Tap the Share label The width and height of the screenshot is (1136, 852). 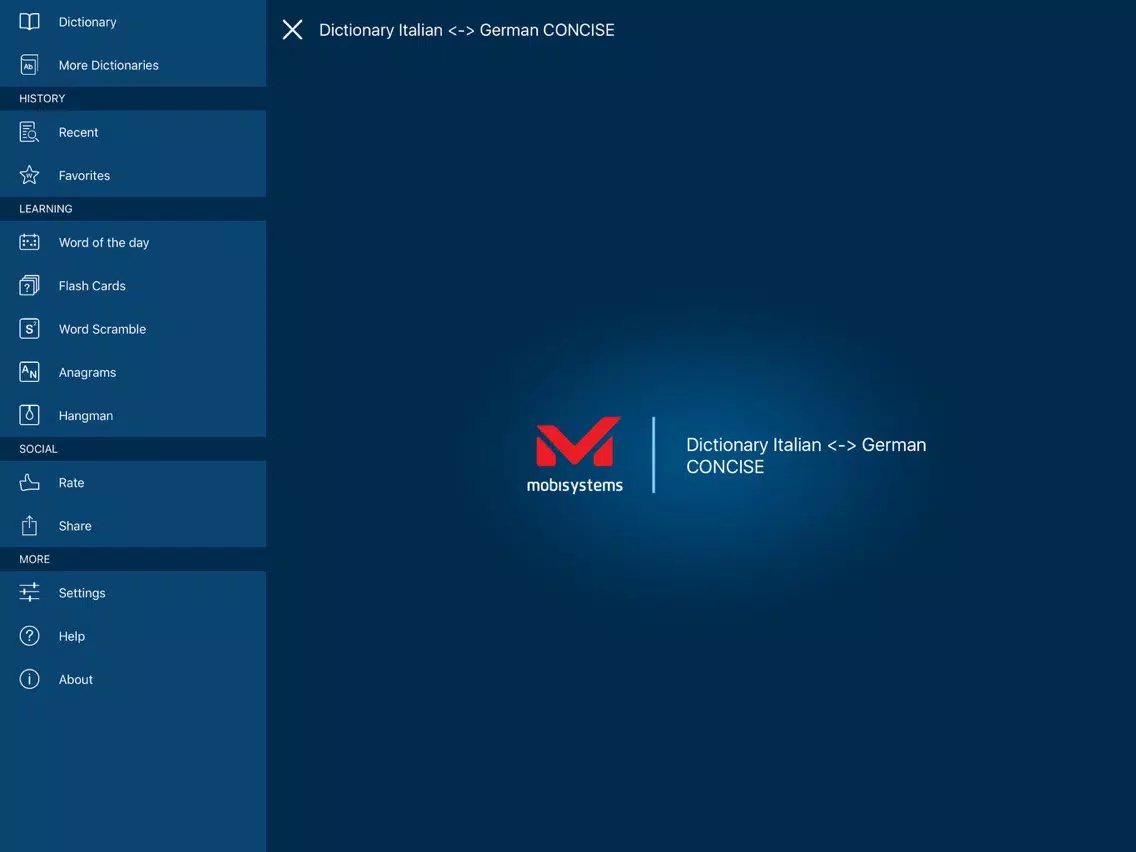point(75,526)
